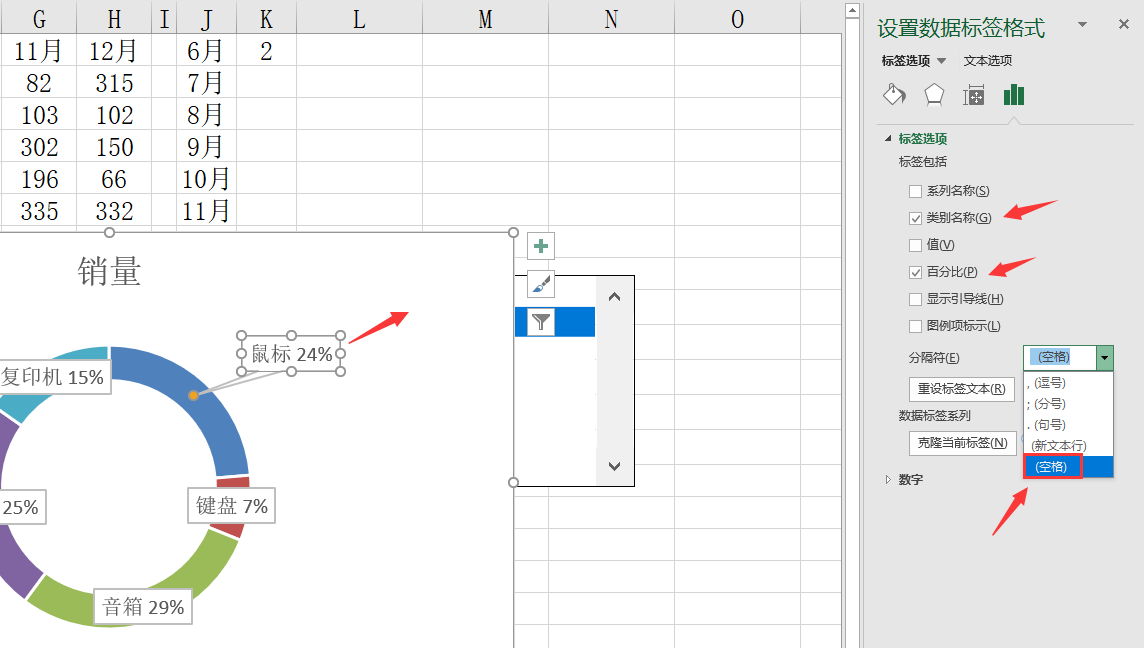Click the cell containing 10月

(x=206, y=180)
